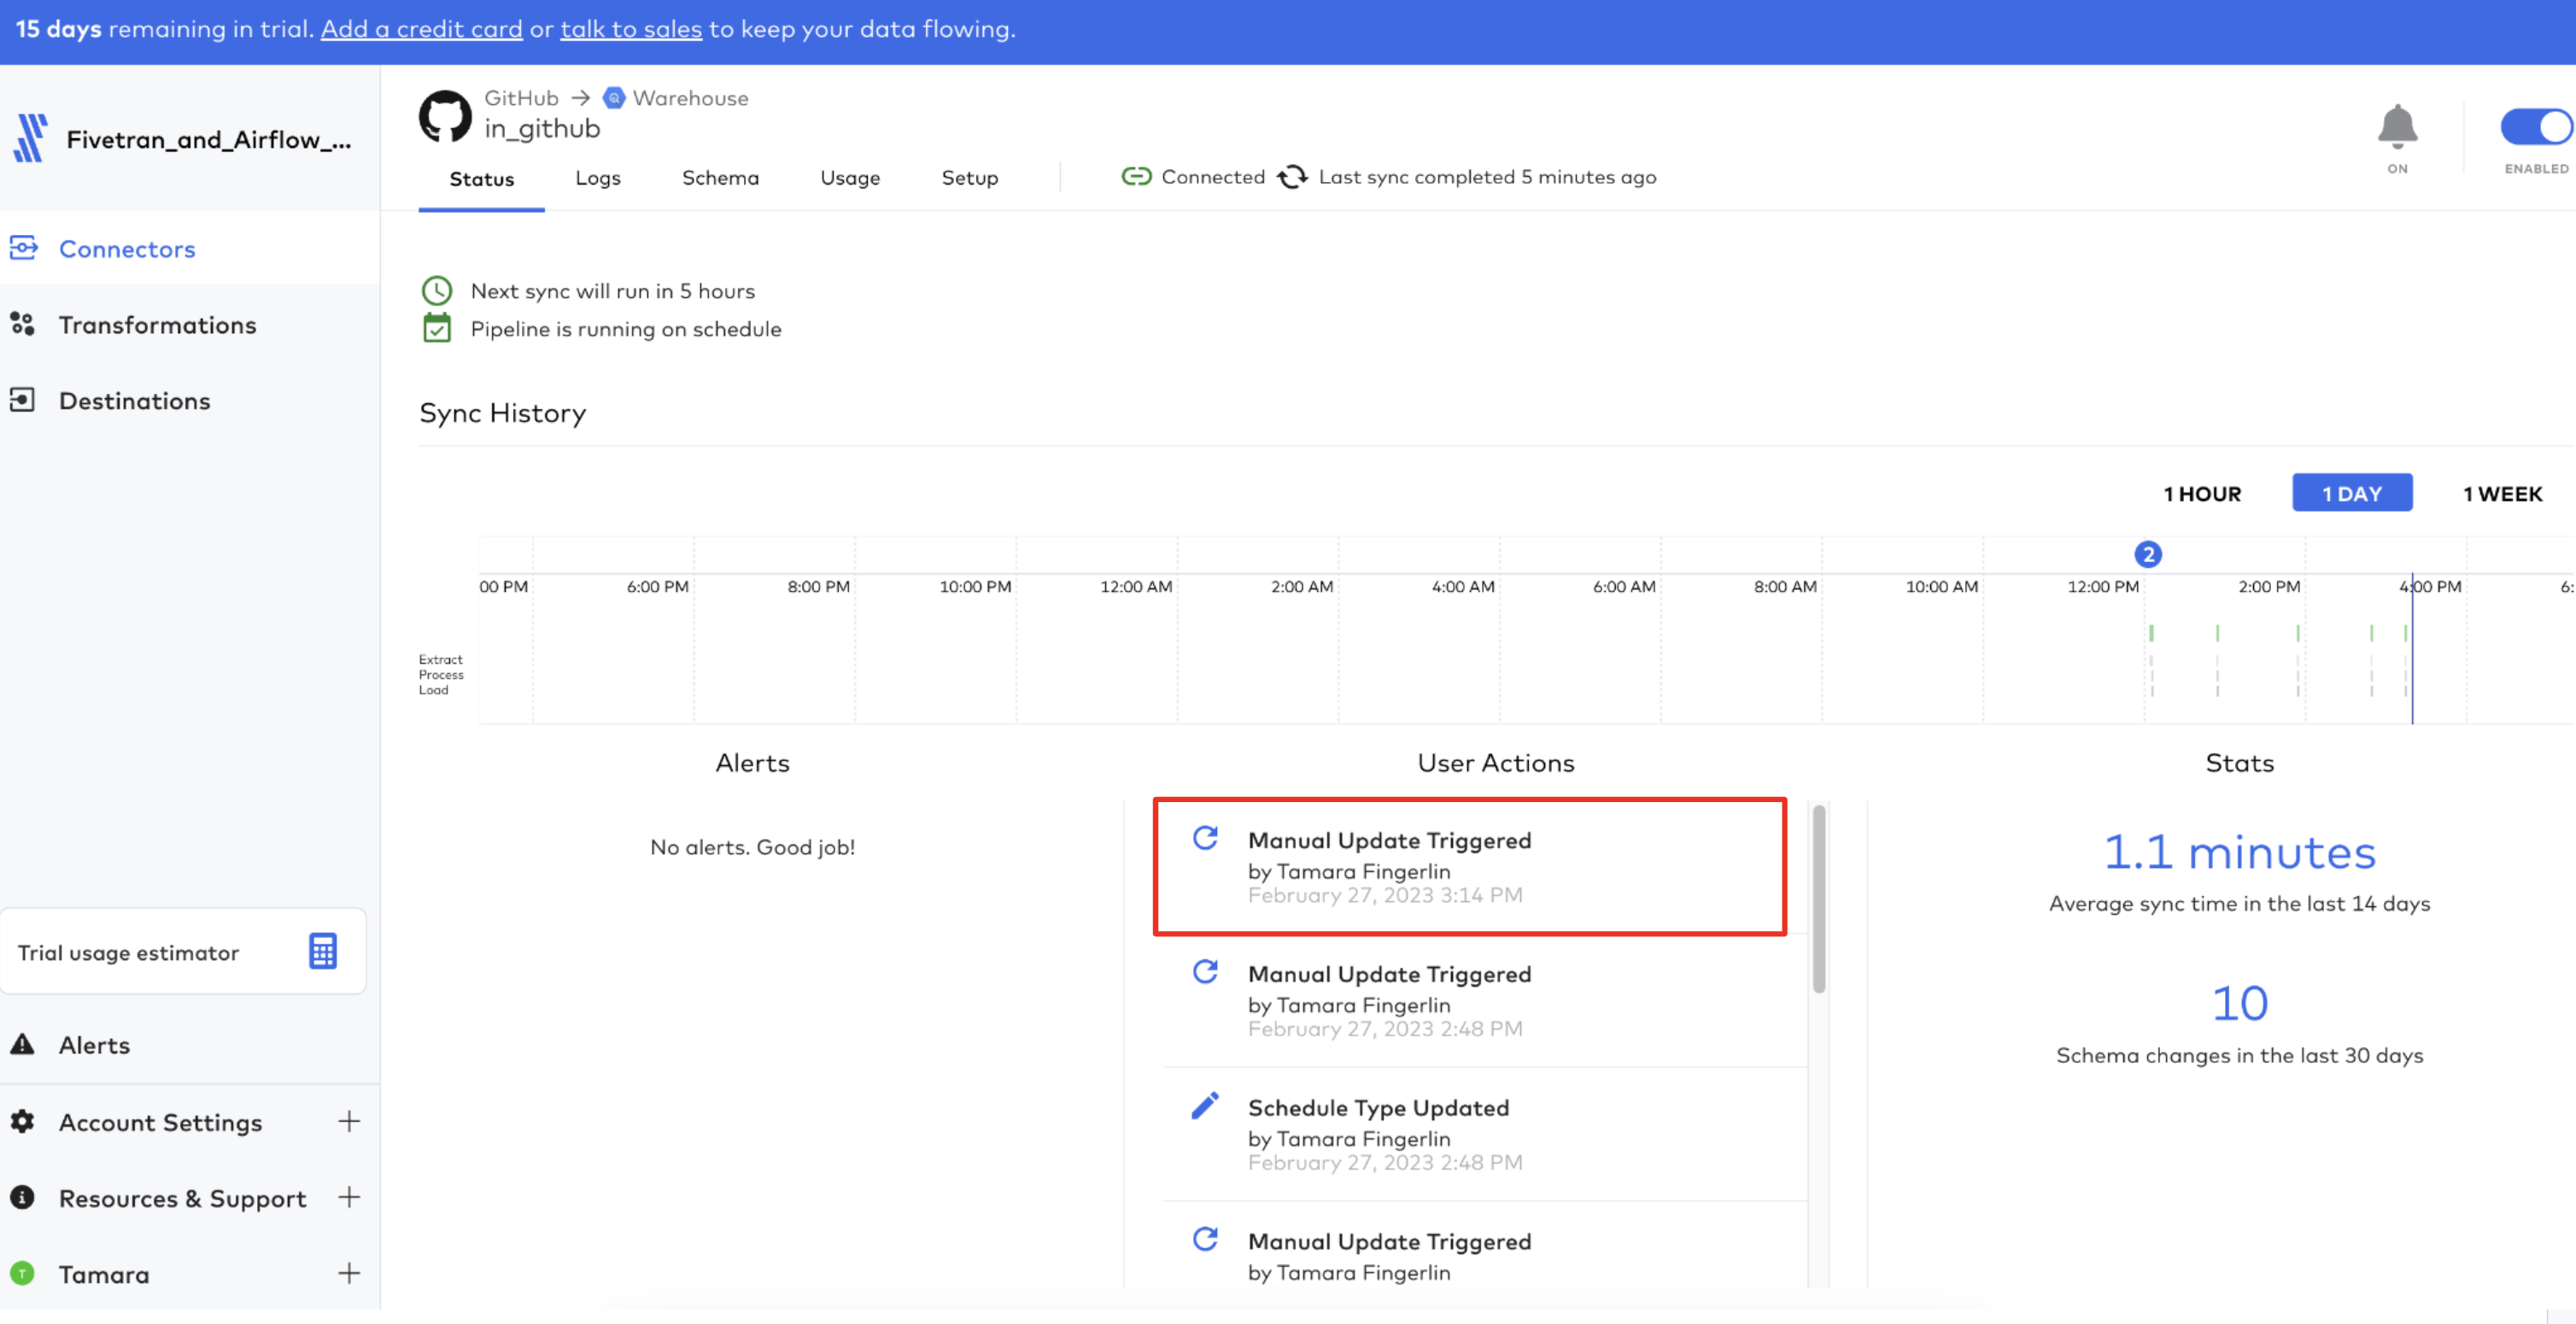Click the Fivetran logo icon

coord(29,137)
